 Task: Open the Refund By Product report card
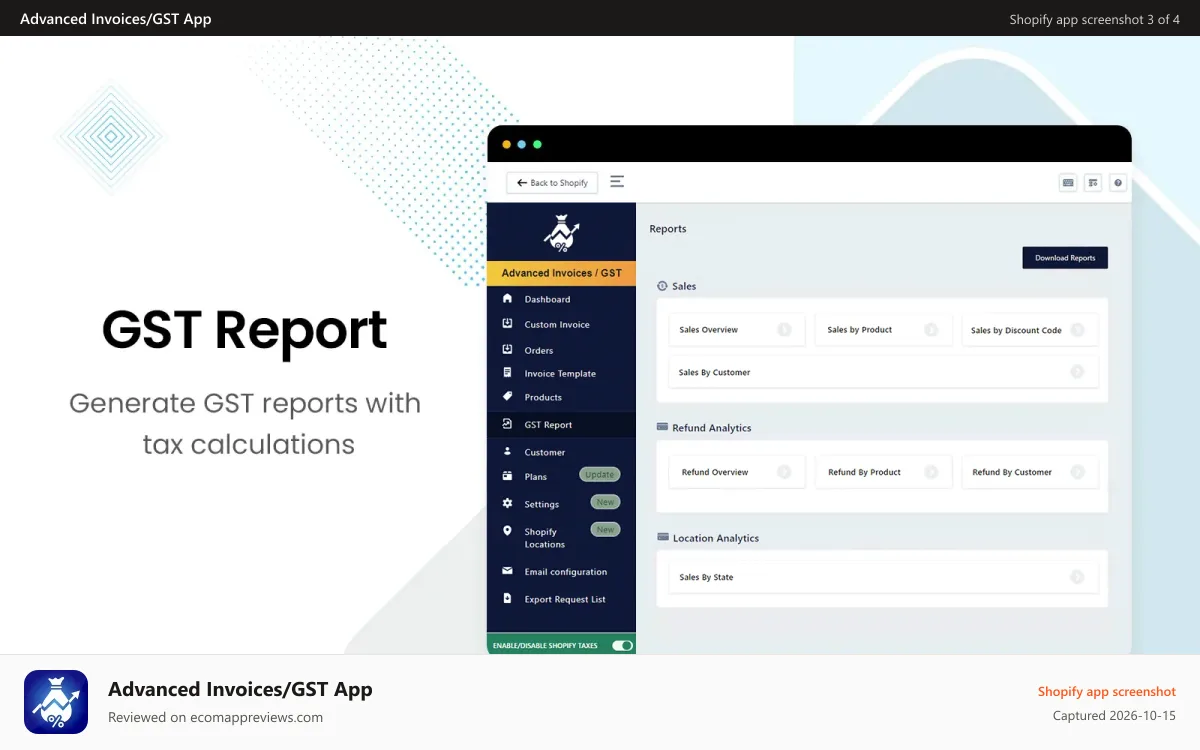click(x=883, y=472)
